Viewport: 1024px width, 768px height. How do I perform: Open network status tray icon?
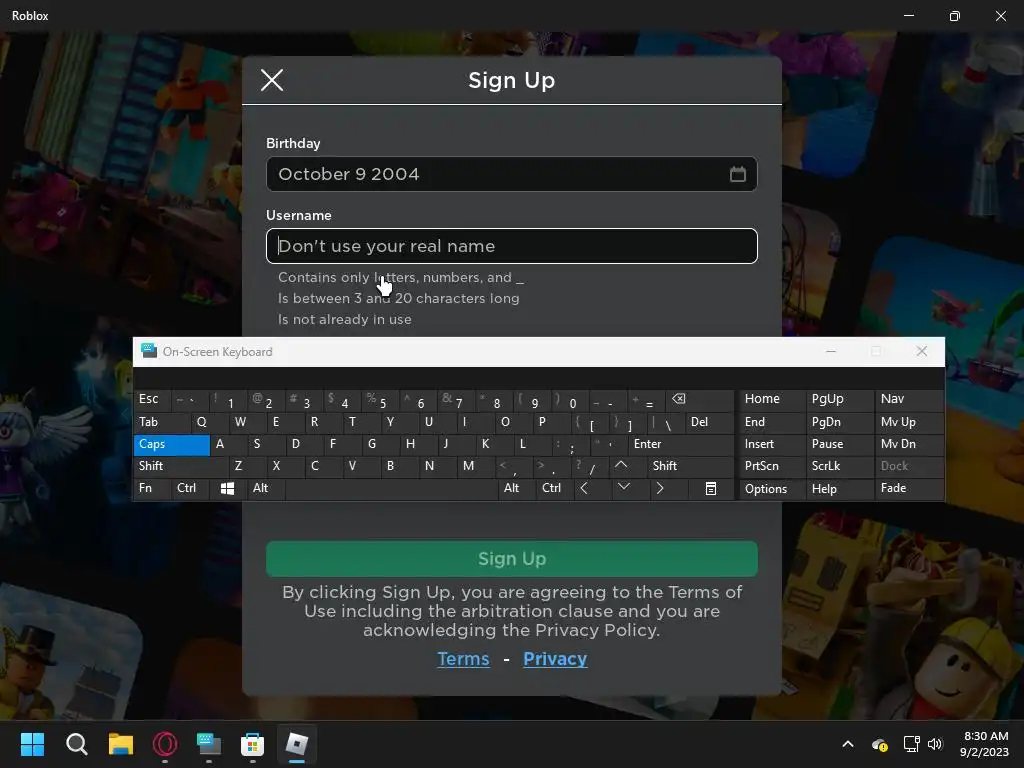(x=911, y=744)
